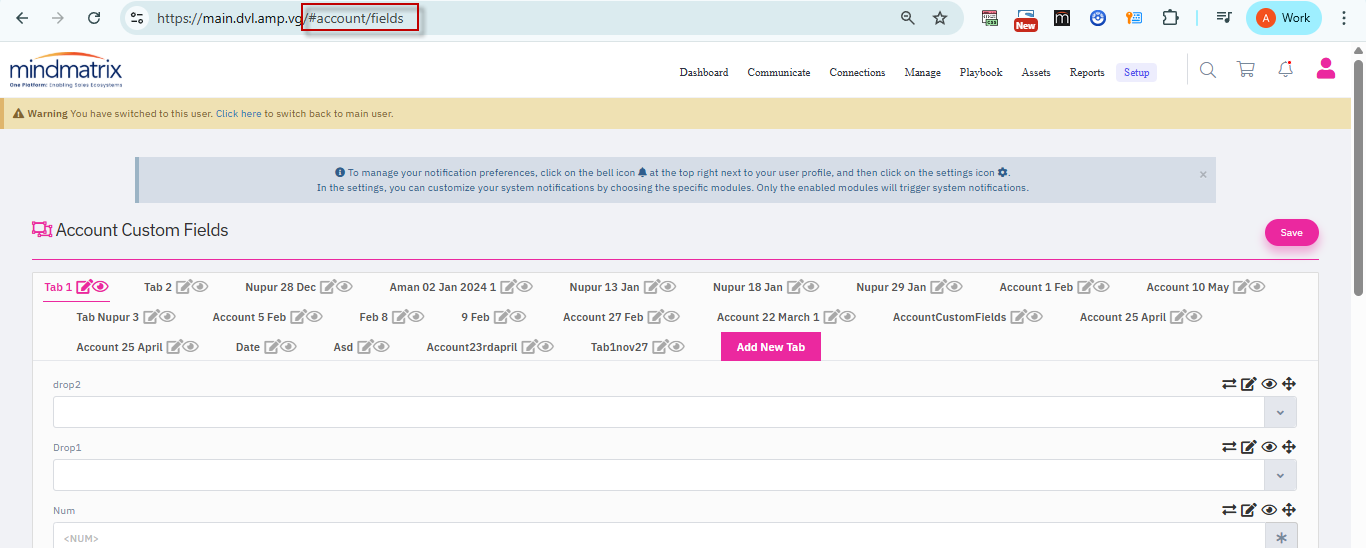Image resolution: width=1366 pixels, height=548 pixels.
Task: Bookmark page with the star icon
Action: 940,18
